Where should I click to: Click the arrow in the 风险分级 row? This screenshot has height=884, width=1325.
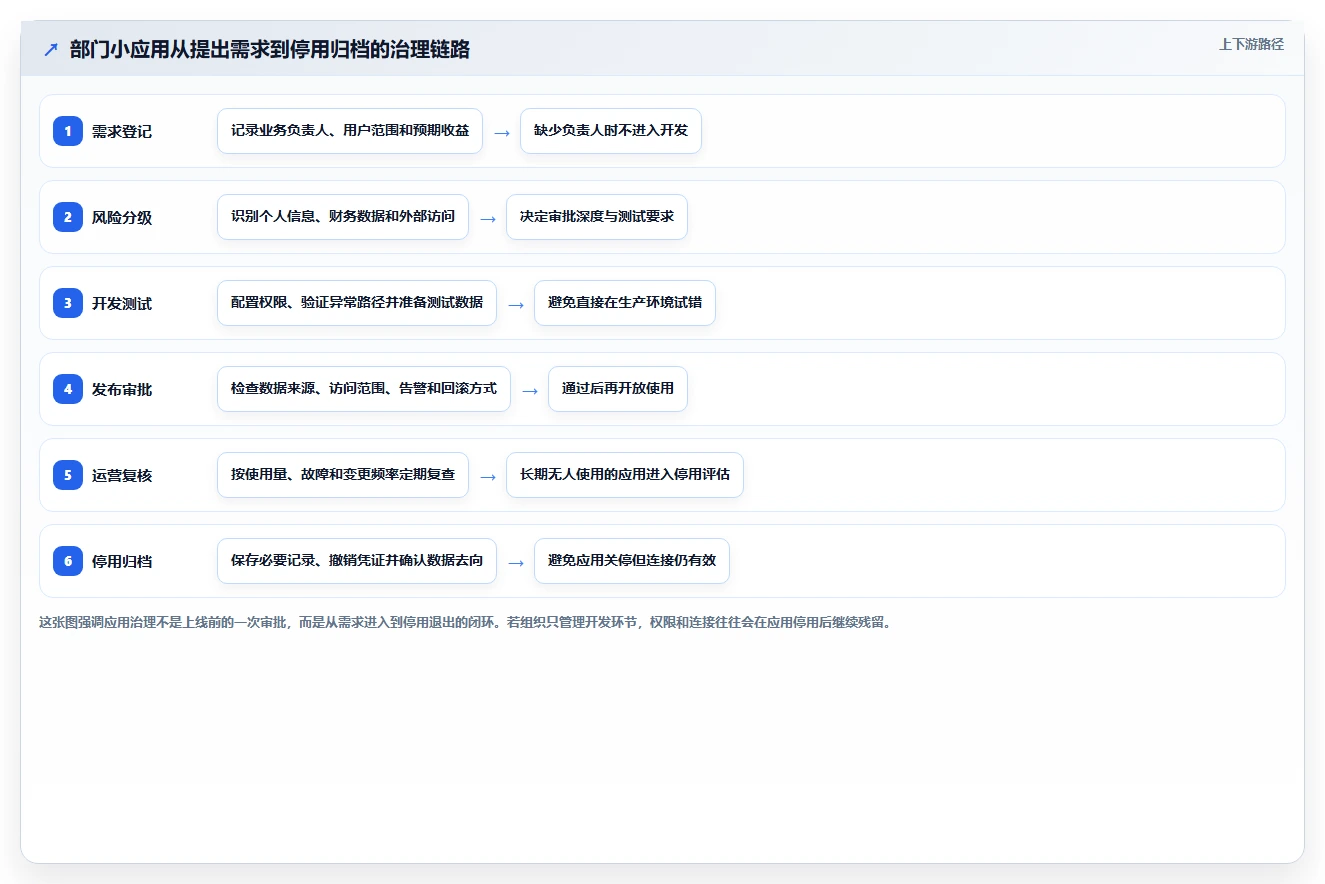click(x=488, y=218)
